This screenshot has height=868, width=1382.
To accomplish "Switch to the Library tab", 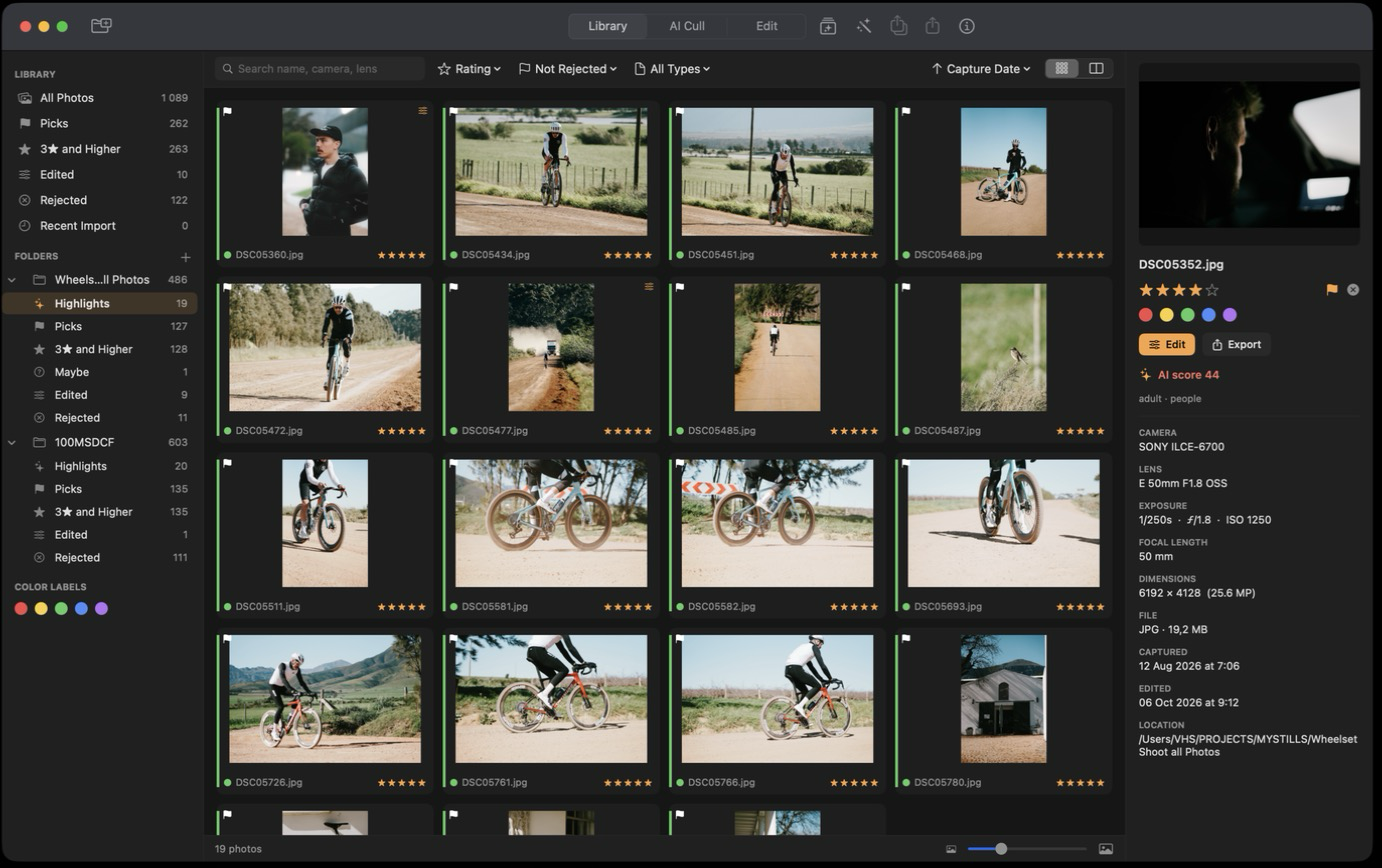I will click(x=607, y=26).
